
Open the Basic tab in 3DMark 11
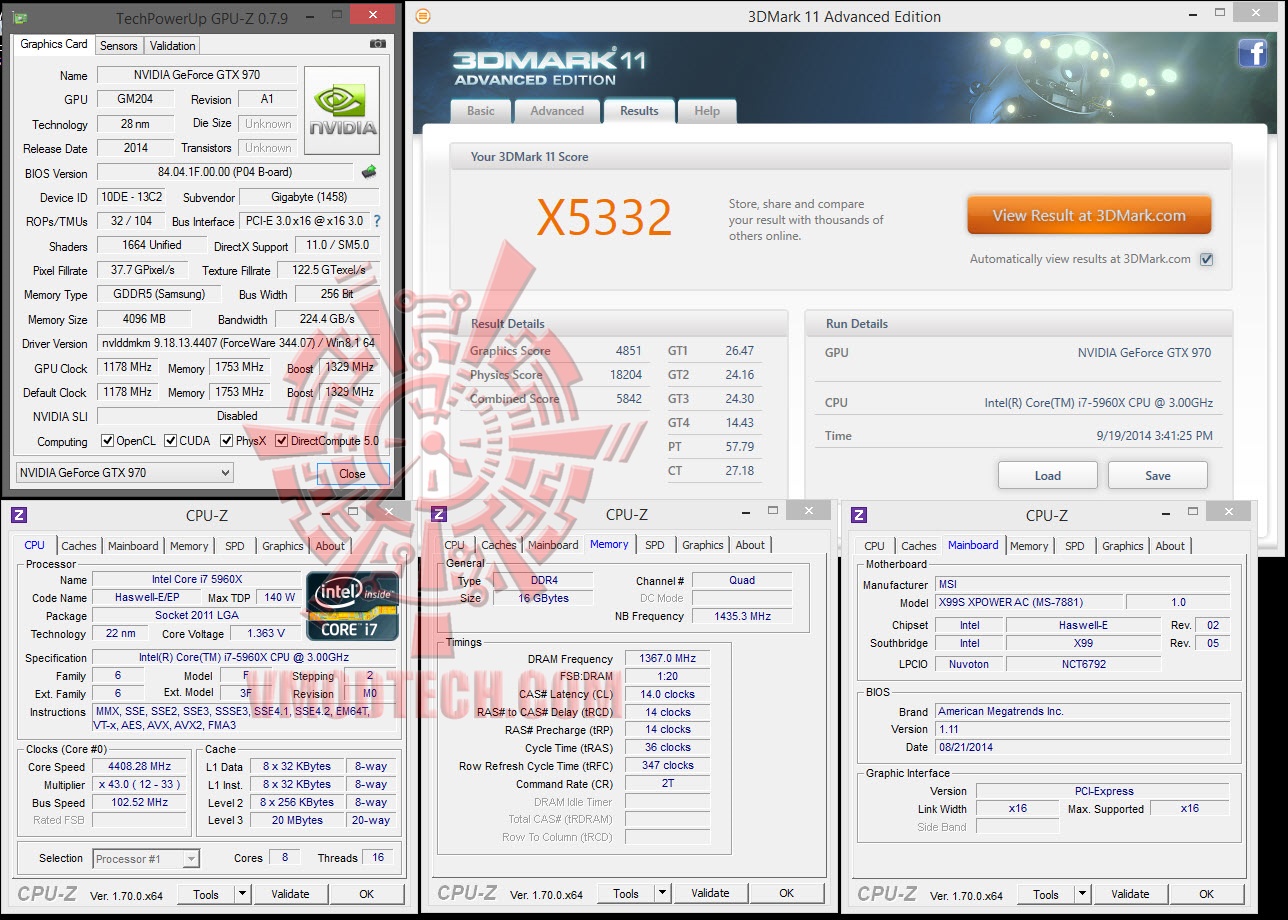click(x=481, y=111)
